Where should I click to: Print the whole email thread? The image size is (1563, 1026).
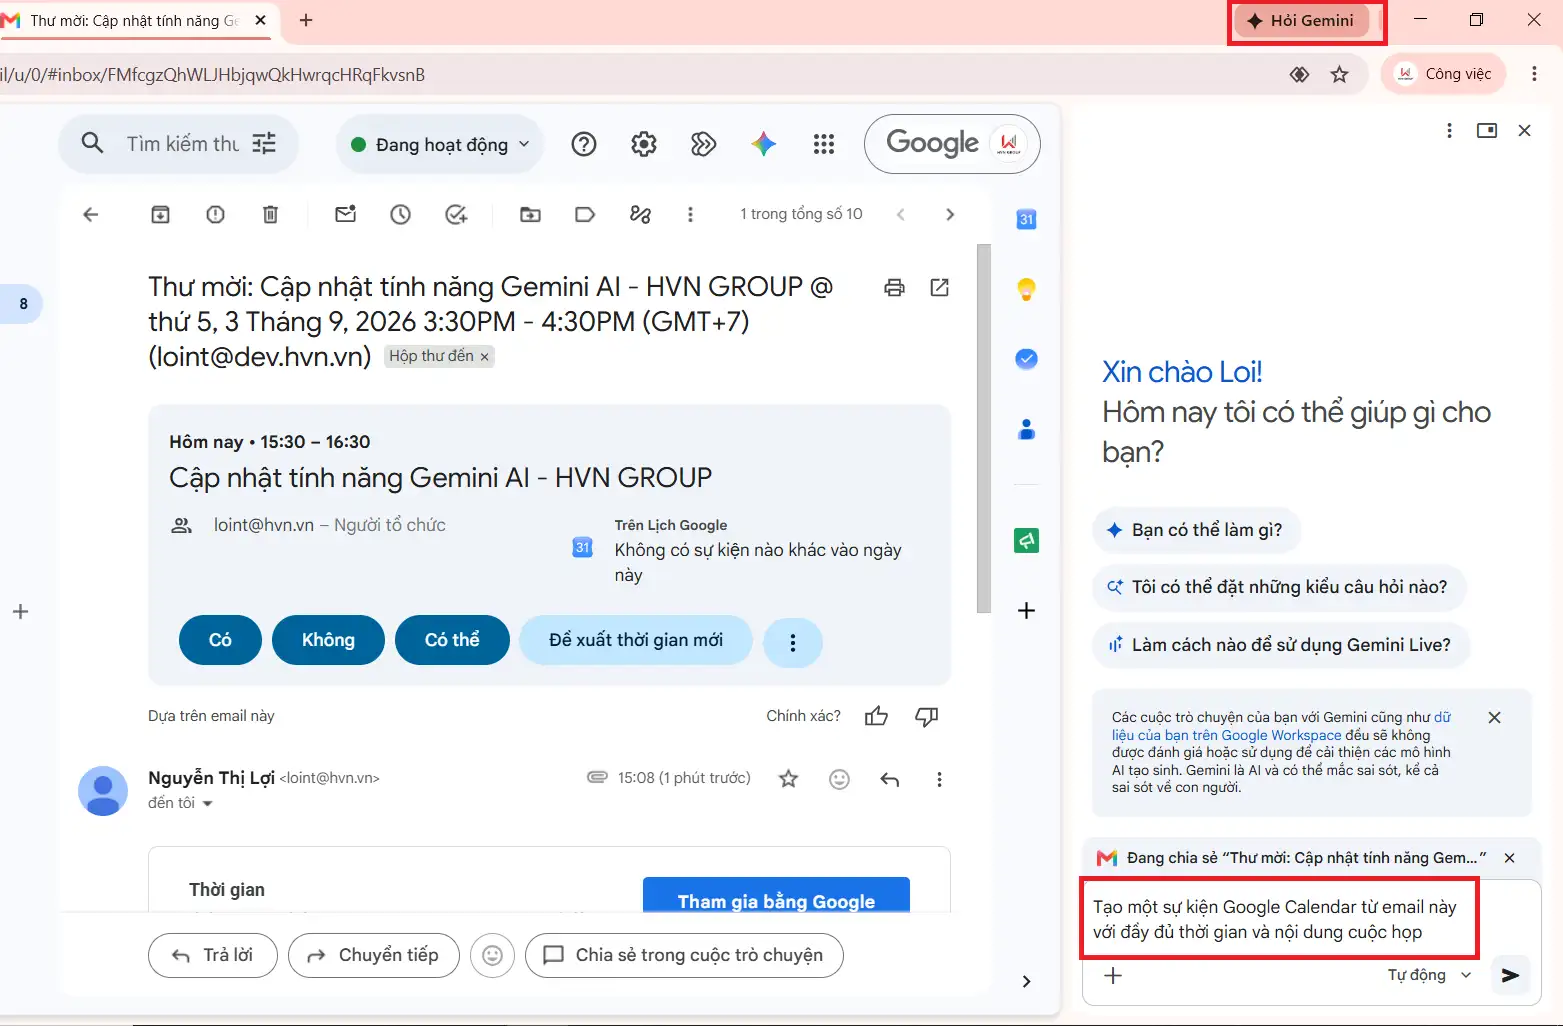tap(894, 288)
